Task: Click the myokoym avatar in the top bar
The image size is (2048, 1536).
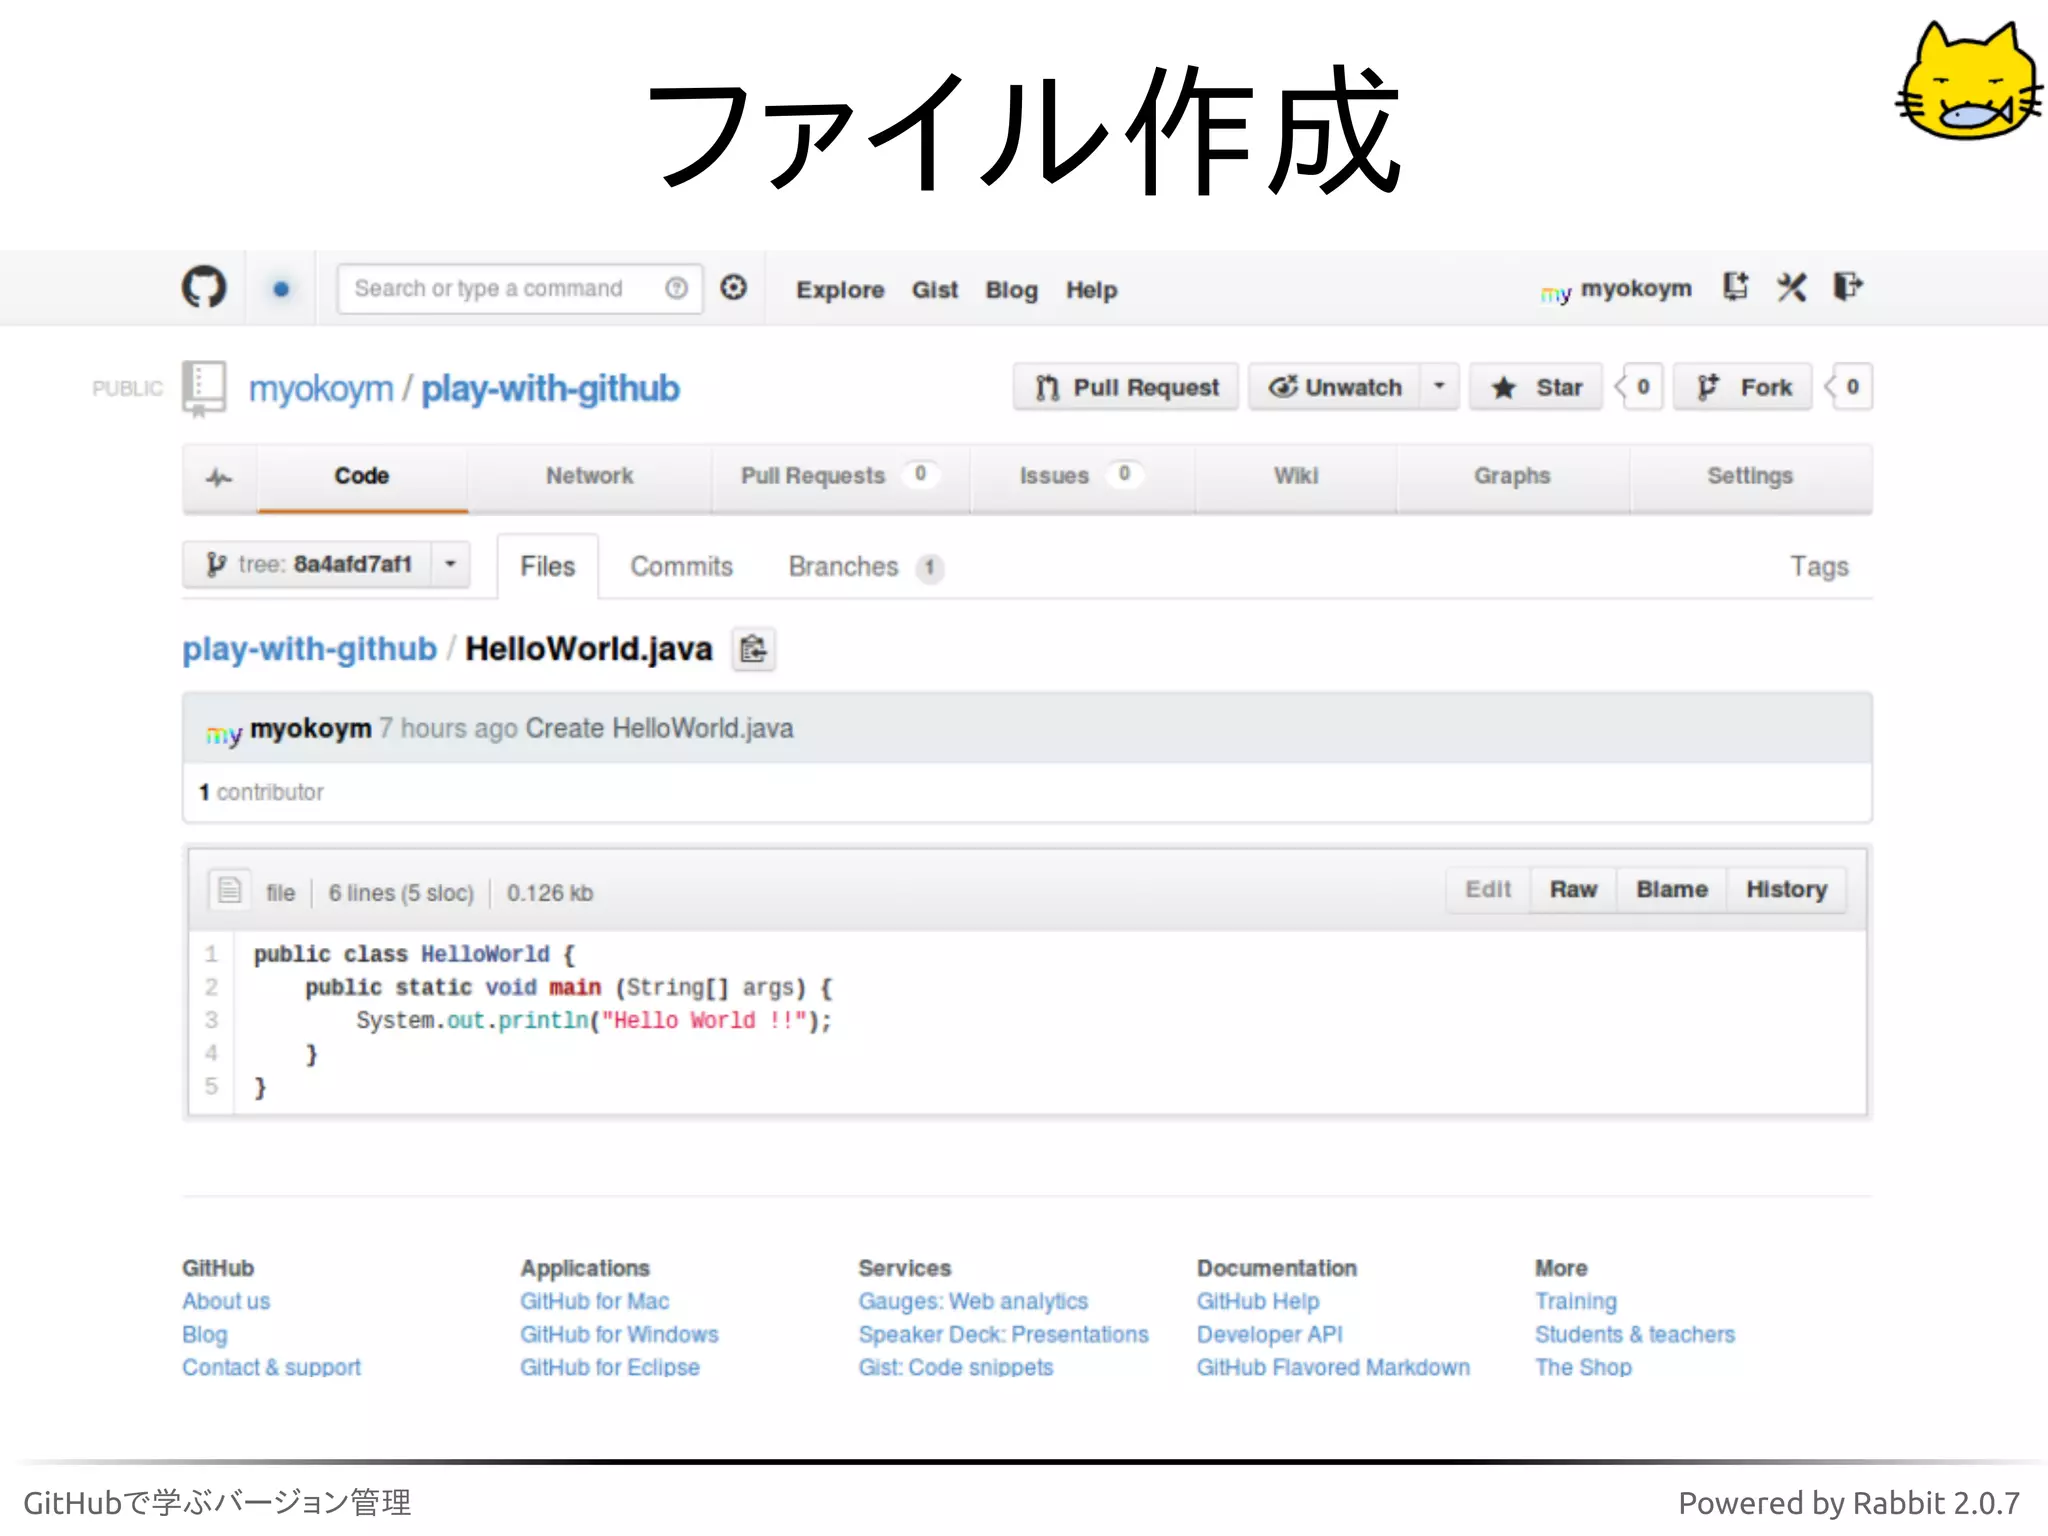Action: pos(1556,292)
